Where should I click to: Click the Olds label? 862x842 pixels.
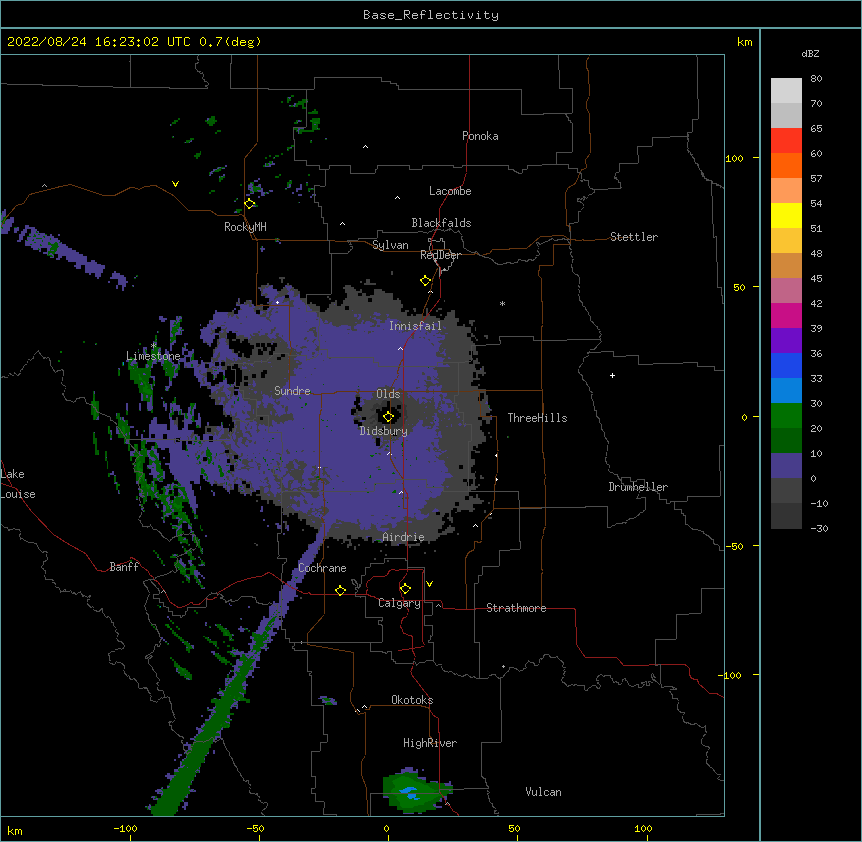point(388,394)
